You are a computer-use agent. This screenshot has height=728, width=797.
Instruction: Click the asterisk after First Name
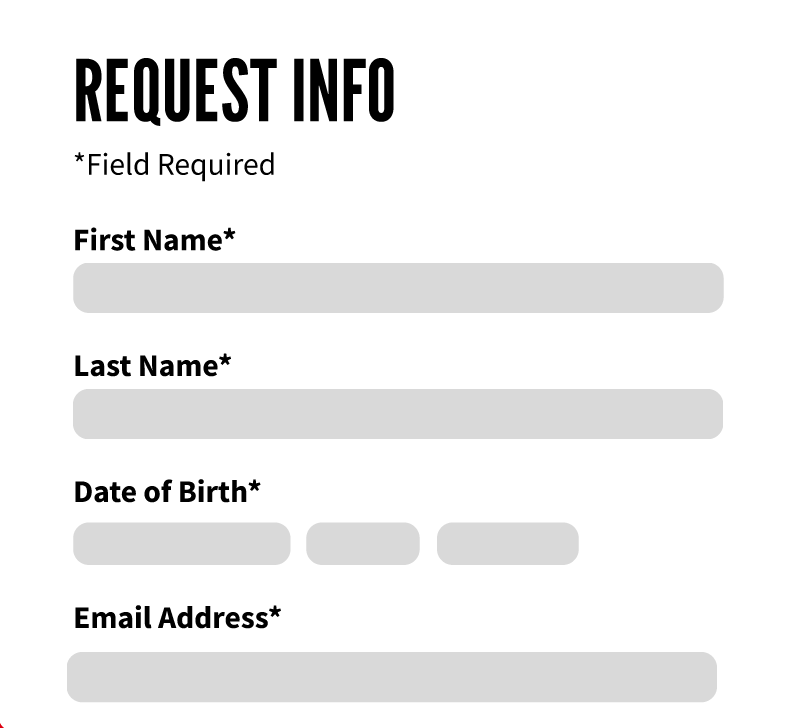coord(230,236)
